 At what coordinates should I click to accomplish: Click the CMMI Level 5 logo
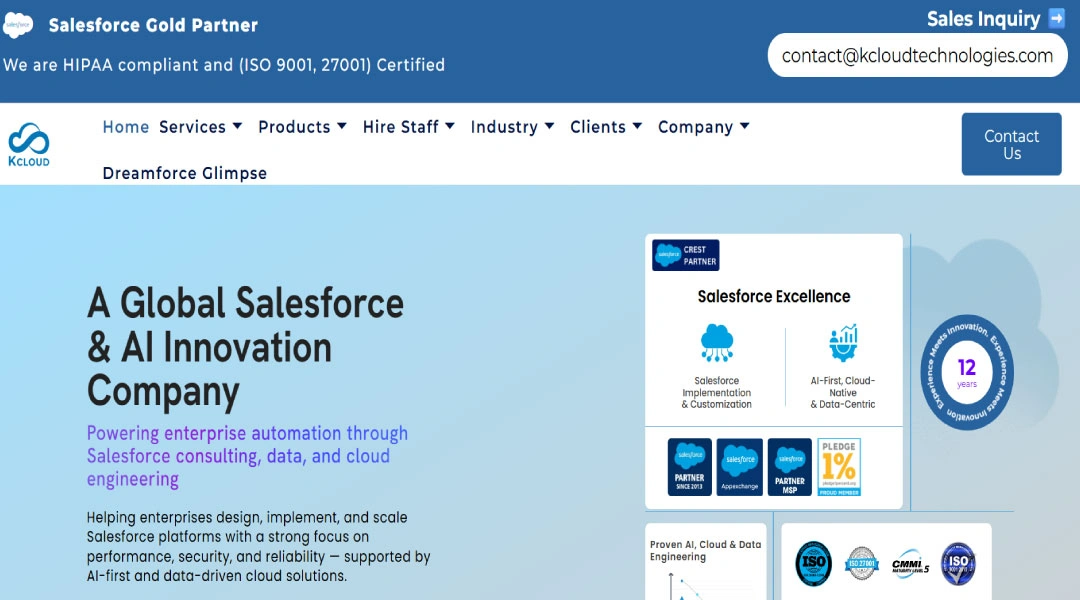point(910,563)
